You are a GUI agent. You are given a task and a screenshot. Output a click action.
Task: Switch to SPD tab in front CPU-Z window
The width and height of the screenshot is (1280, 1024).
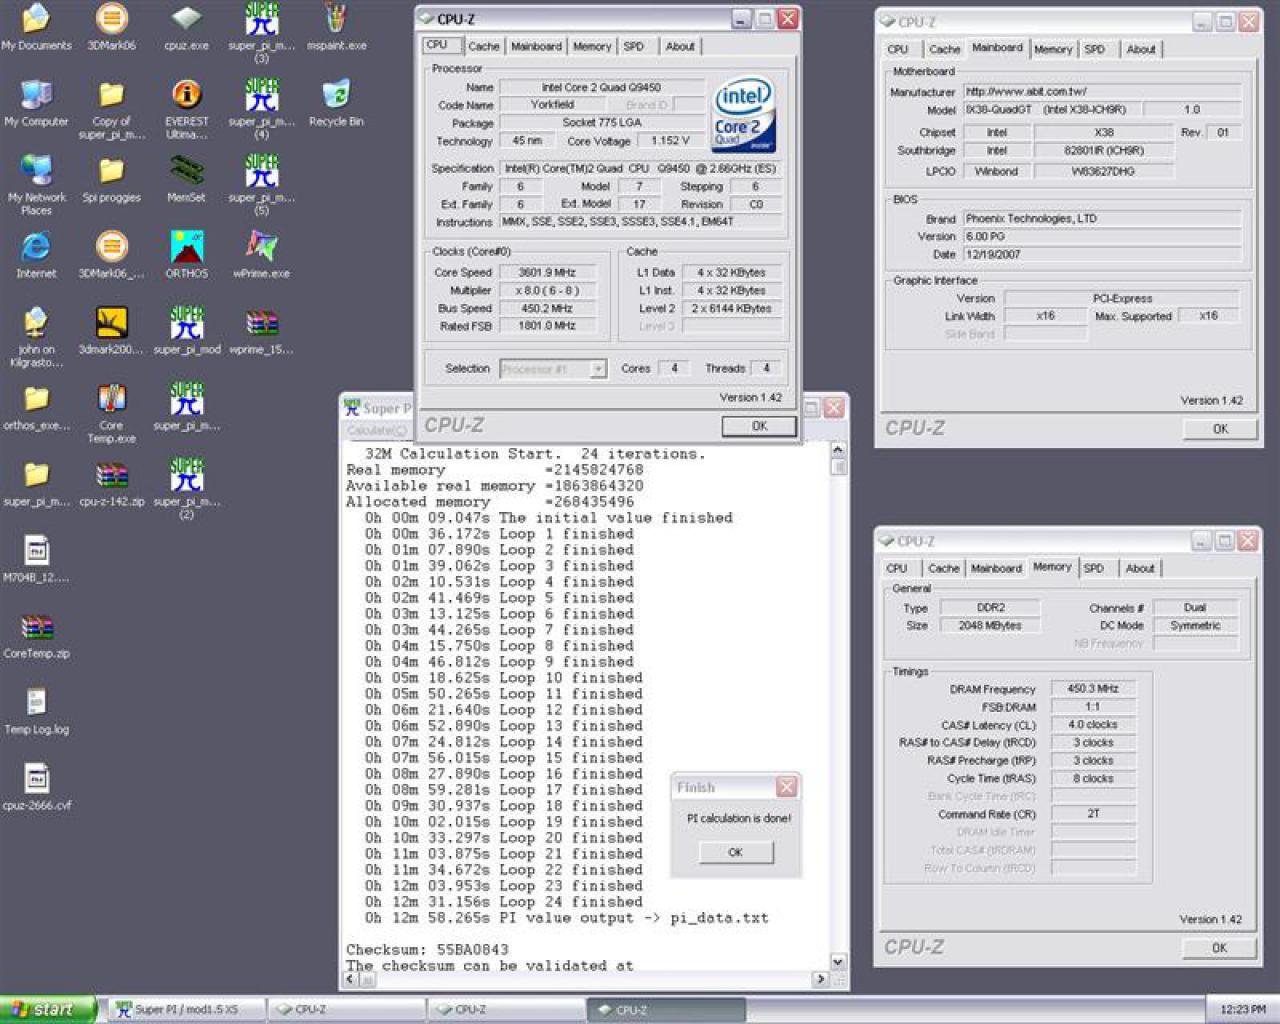click(634, 46)
